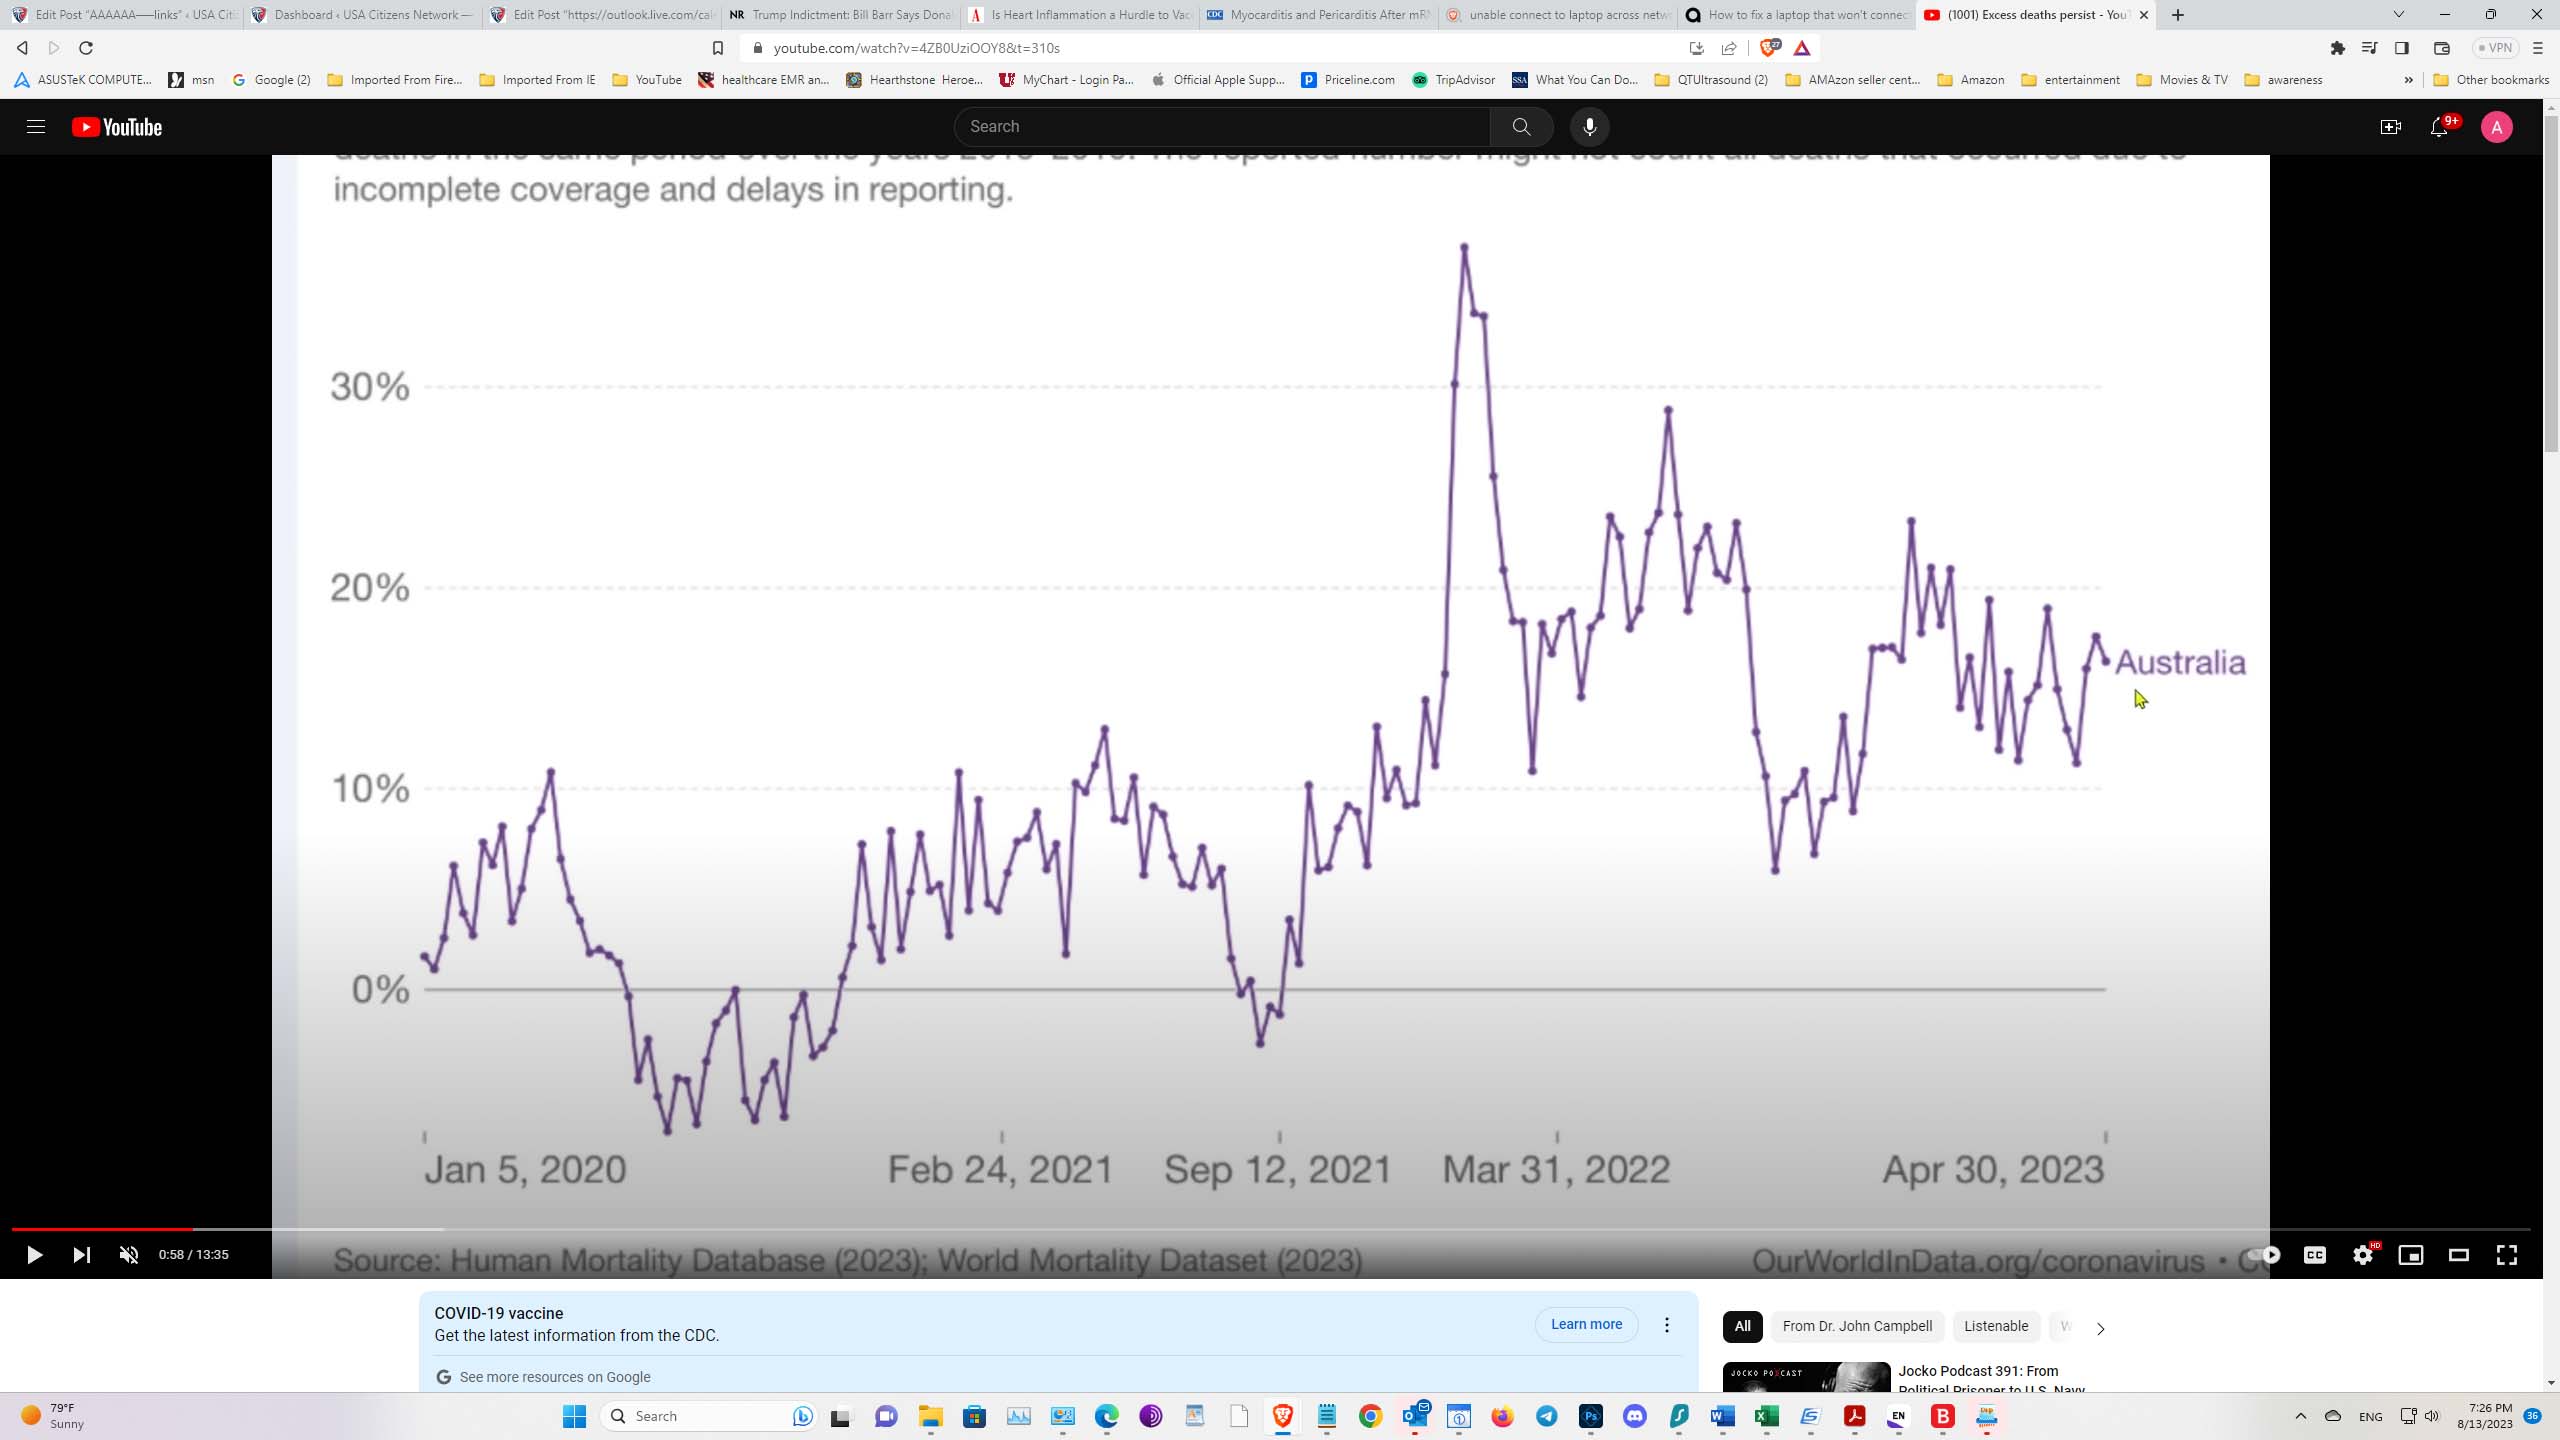Toggle Brave VPN button

(2495, 48)
